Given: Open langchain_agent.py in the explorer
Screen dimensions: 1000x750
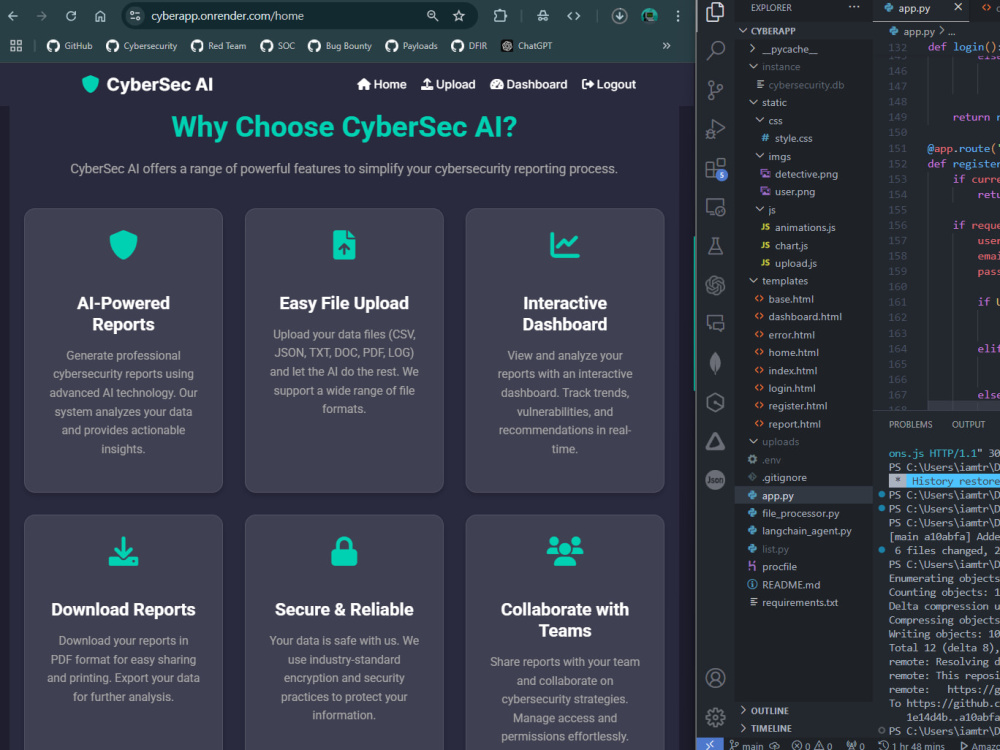Looking at the screenshot, I should (x=804, y=531).
